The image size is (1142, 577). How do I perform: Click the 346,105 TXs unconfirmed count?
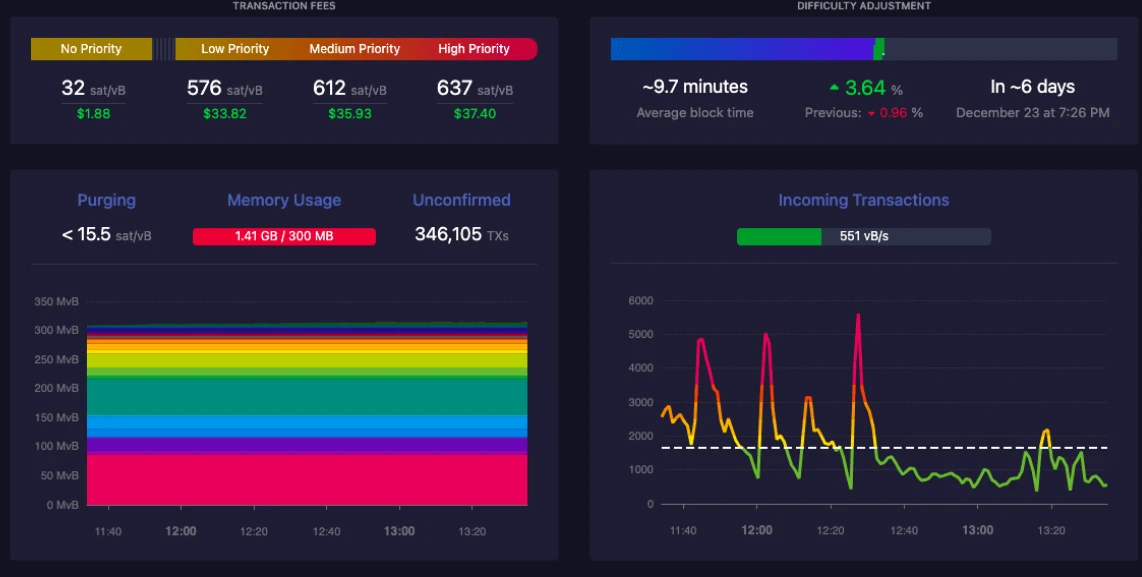click(462, 235)
